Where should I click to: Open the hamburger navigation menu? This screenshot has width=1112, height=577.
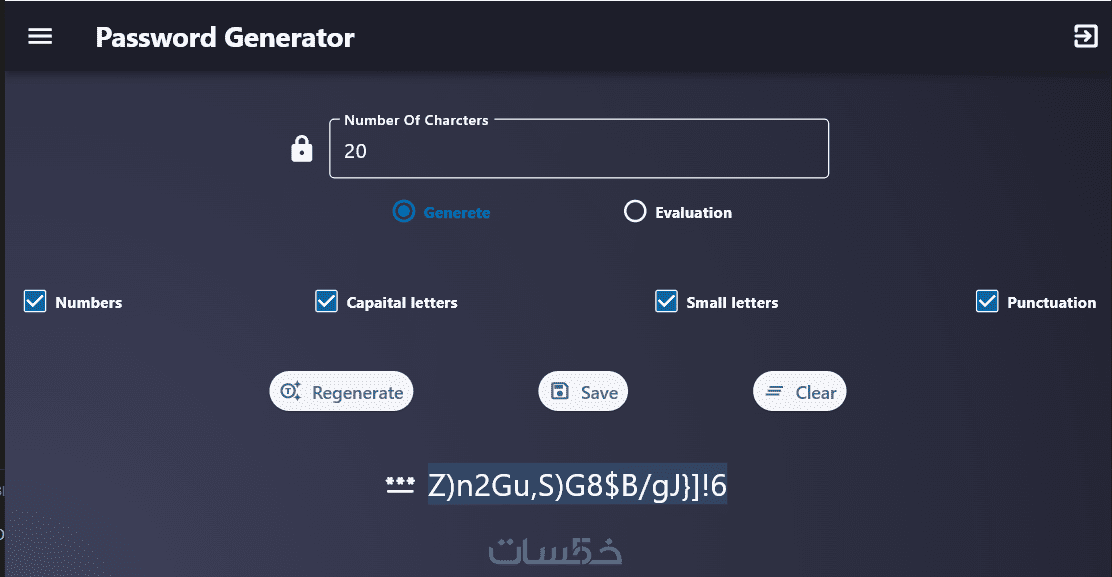pos(40,37)
